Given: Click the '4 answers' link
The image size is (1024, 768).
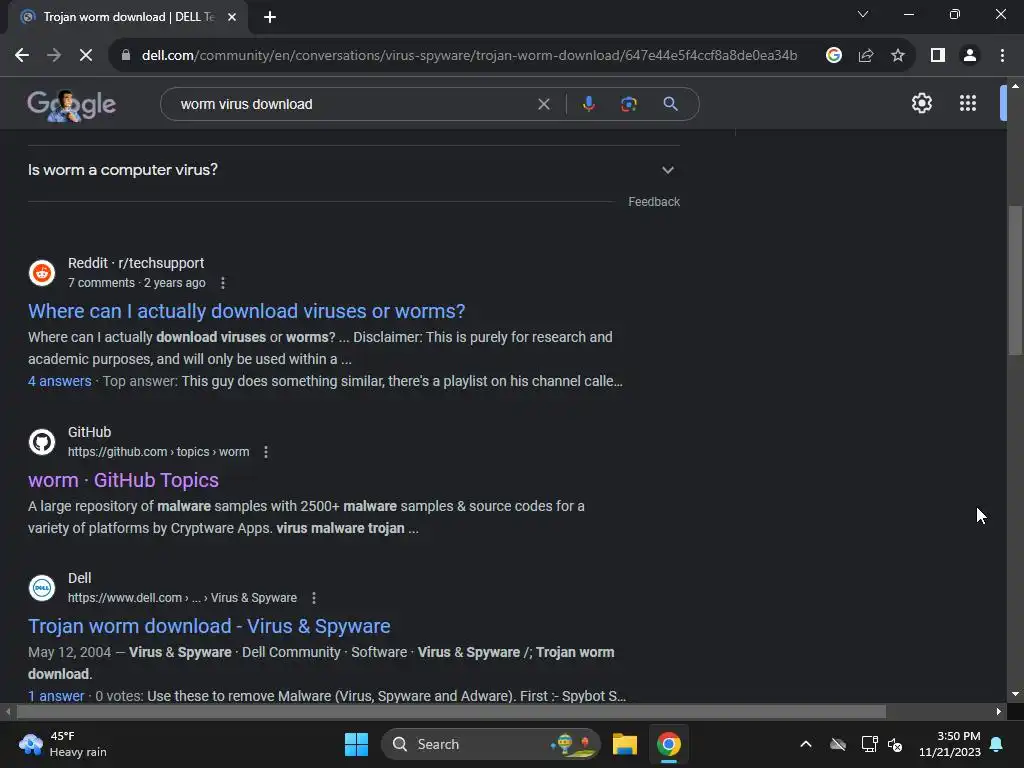Looking at the screenshot, I should [59, 381].
